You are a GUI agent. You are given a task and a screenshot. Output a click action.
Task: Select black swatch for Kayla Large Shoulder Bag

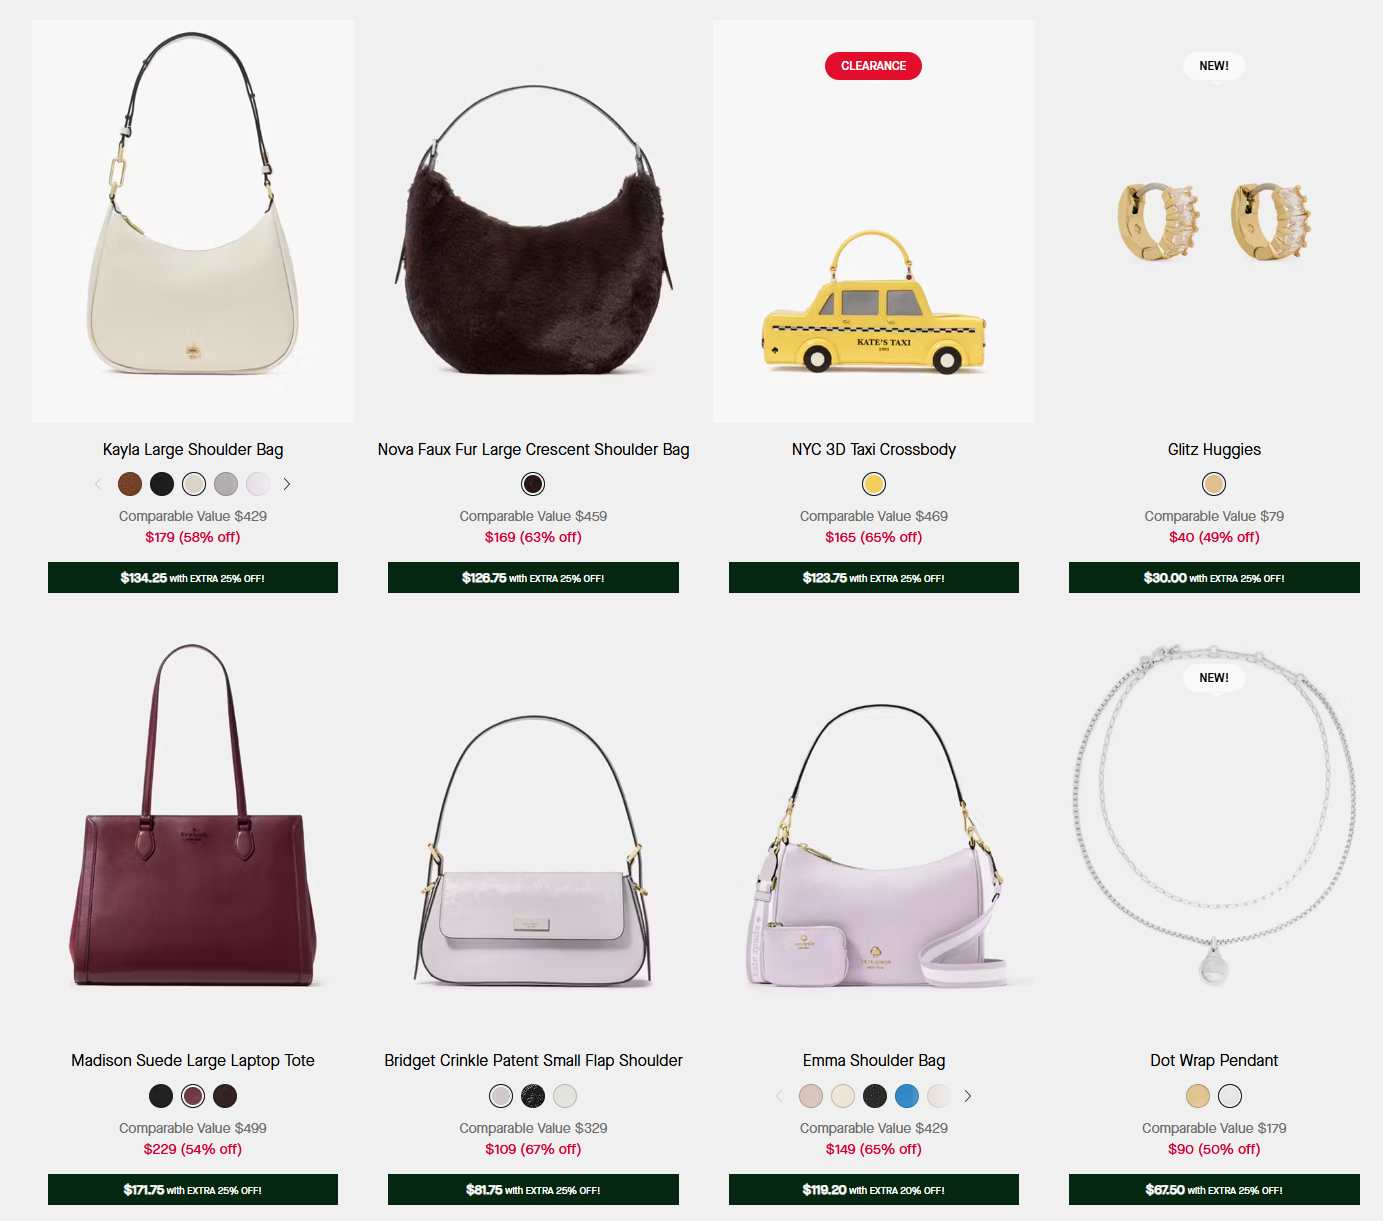point(162,484)
